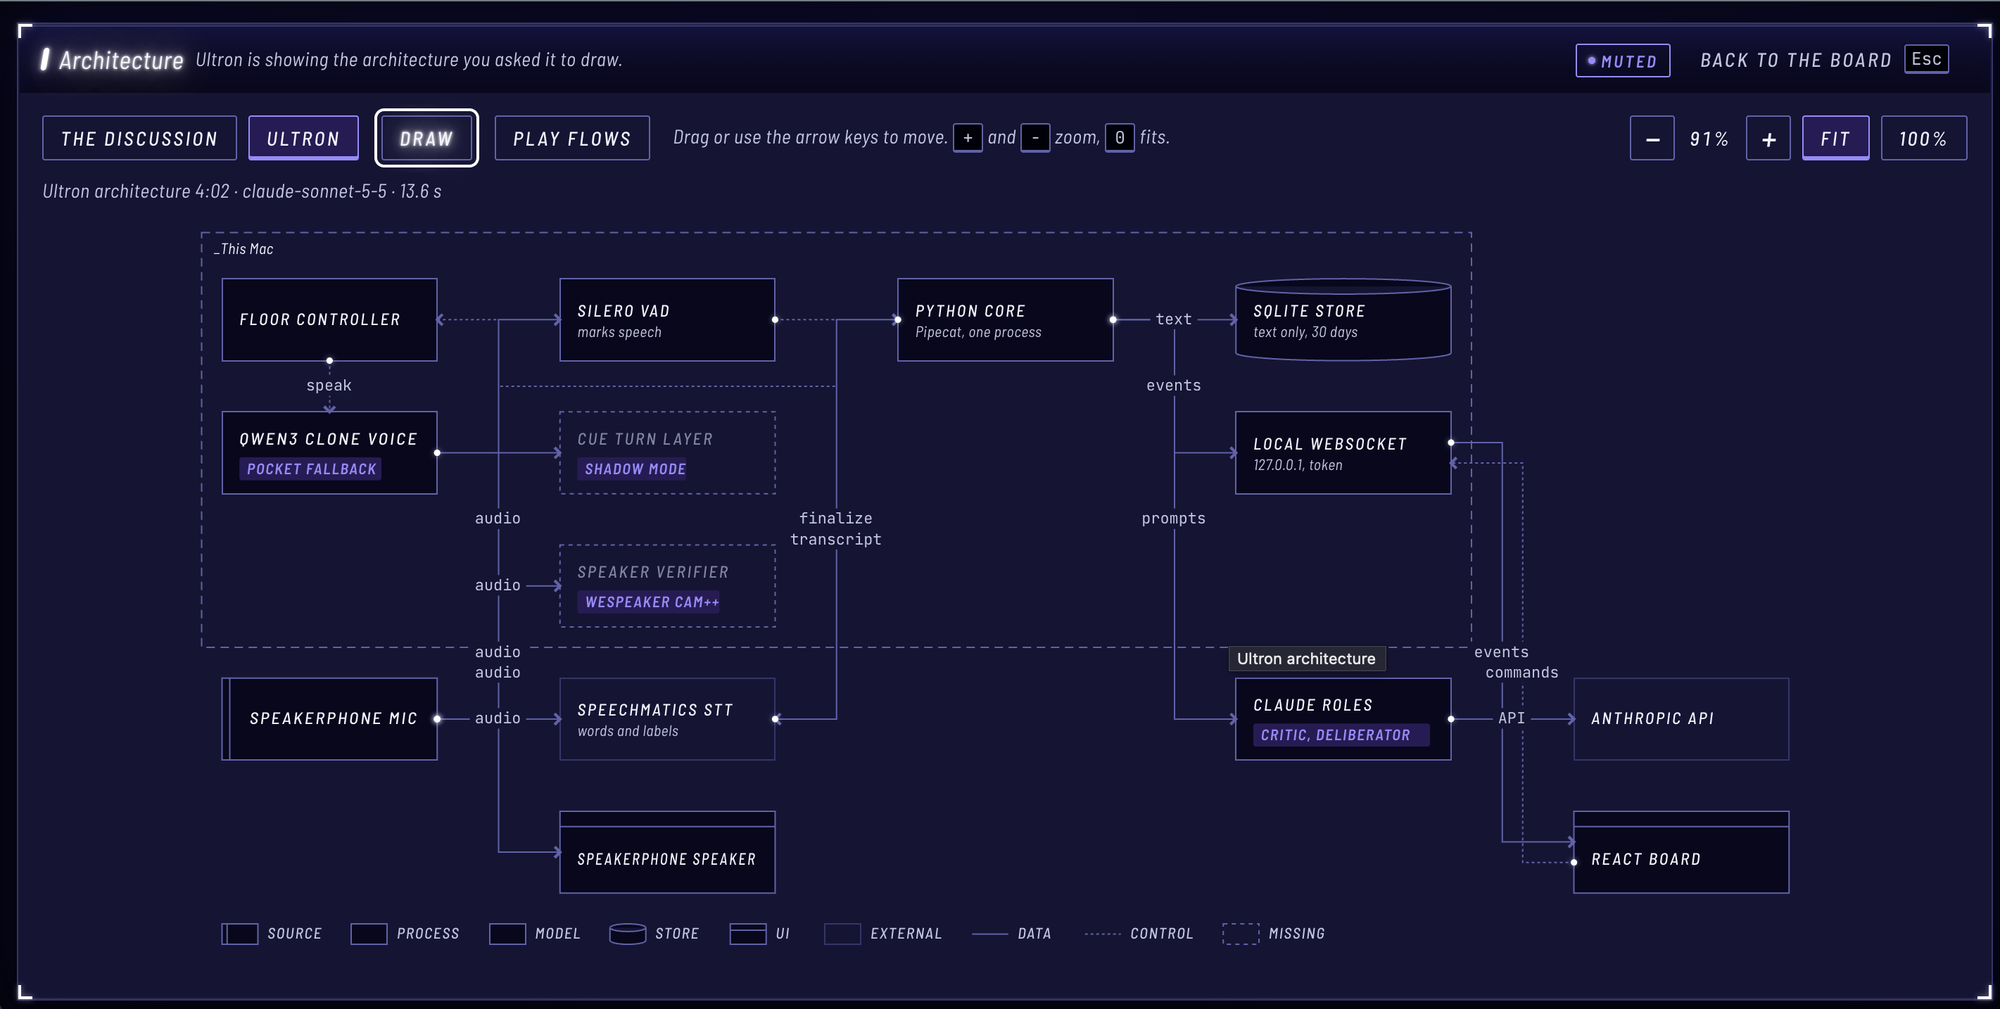Select the Floor Controller node

(329, 320)
